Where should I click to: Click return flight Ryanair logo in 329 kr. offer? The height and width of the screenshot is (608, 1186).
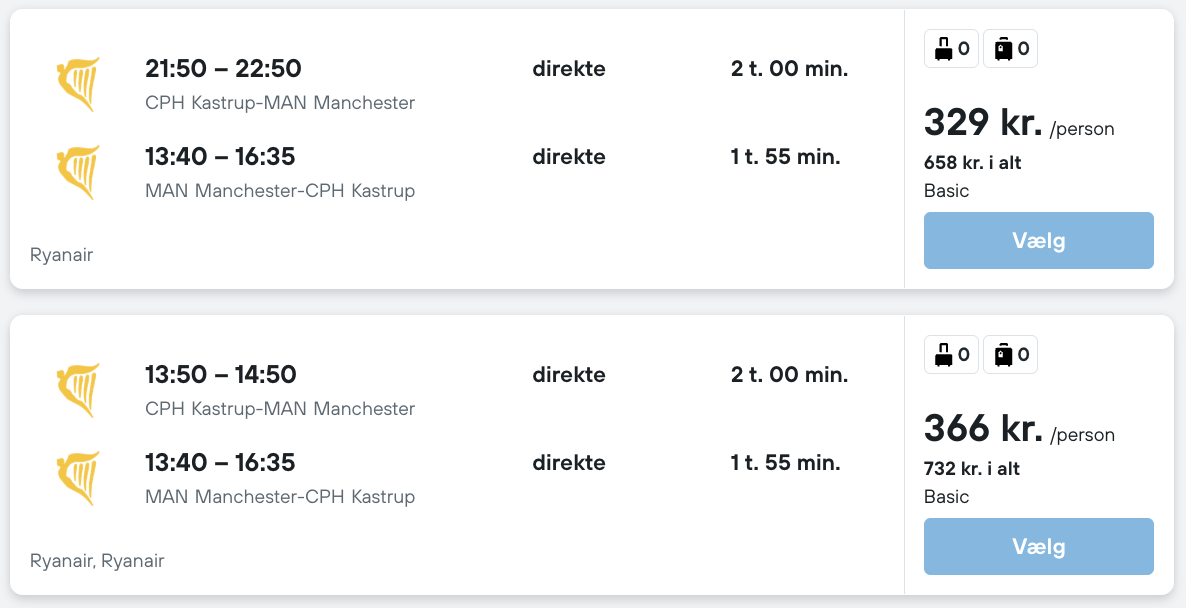[78, 172]
